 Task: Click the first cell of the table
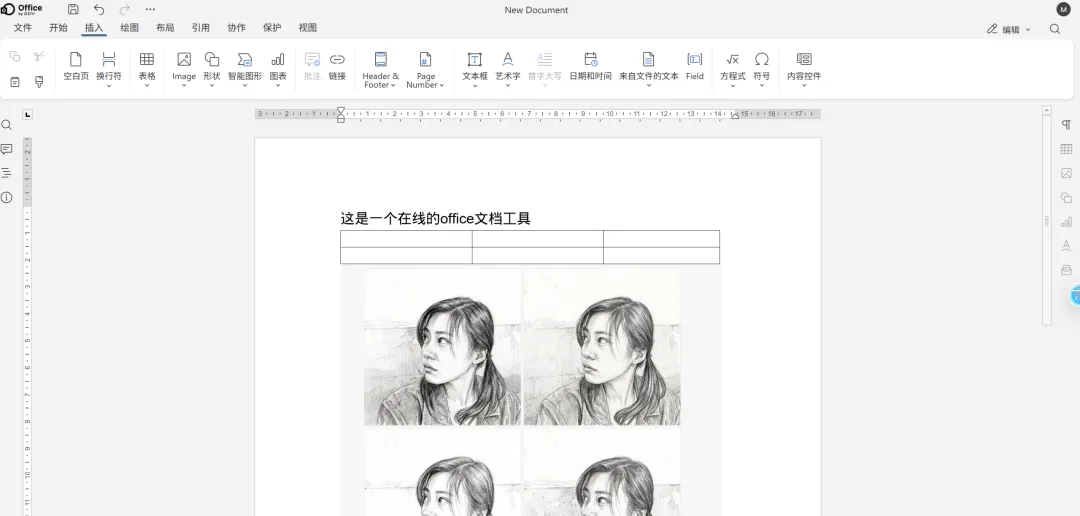[x=406, y=238]
